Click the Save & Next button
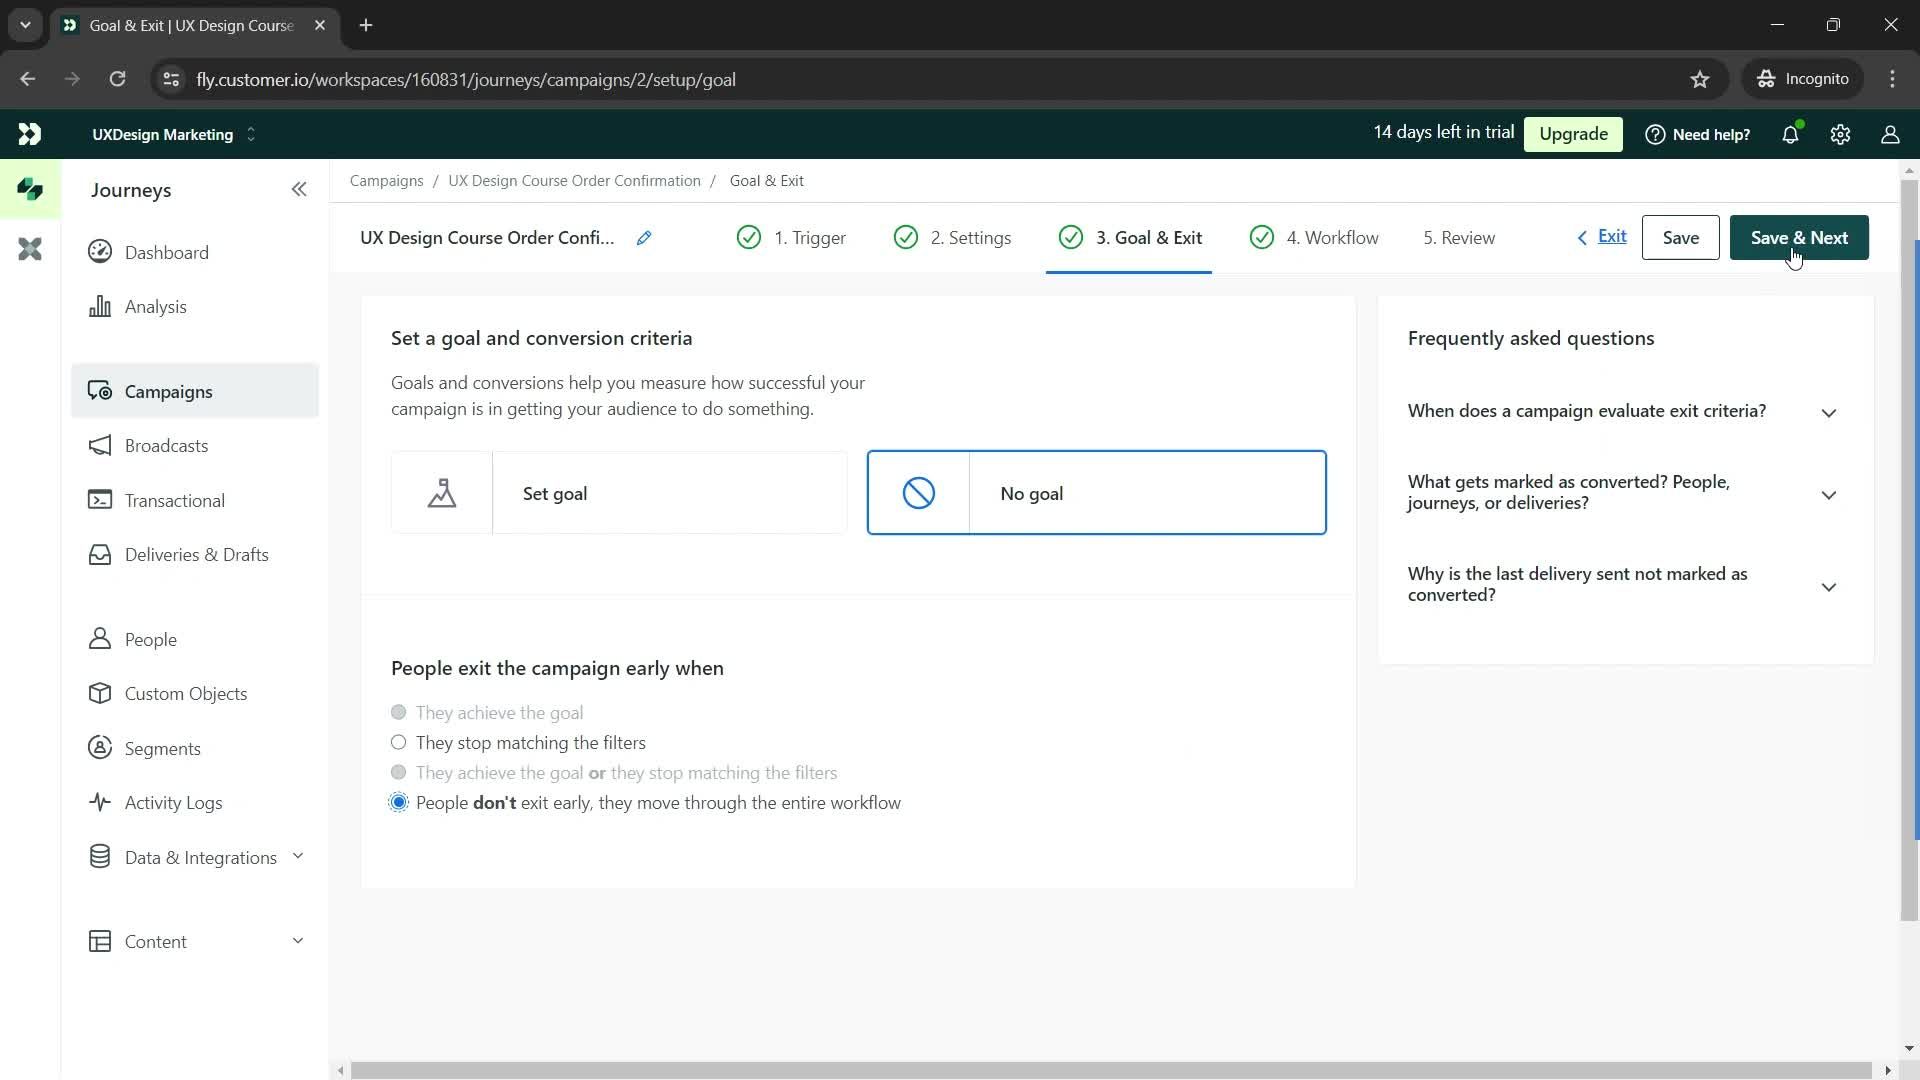This screenshot has width=1920, height=1080. 1800,237
